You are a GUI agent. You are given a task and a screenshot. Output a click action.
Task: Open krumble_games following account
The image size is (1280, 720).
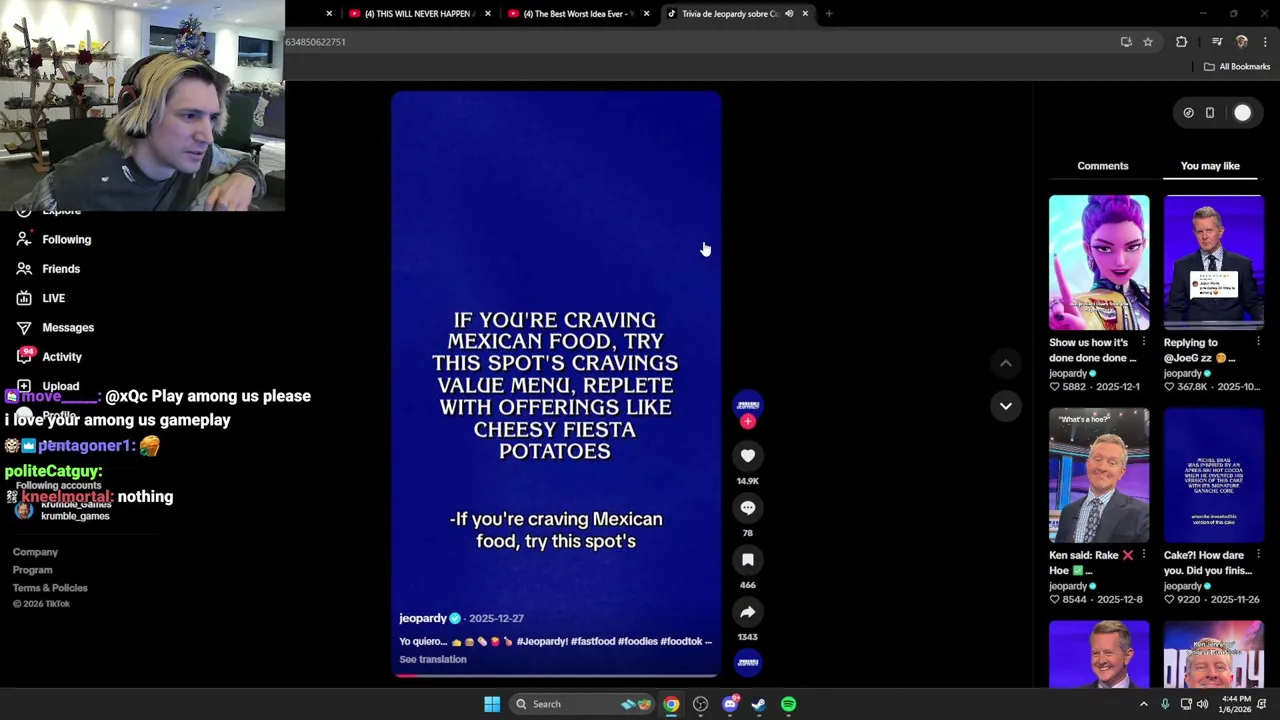(62, 510)
